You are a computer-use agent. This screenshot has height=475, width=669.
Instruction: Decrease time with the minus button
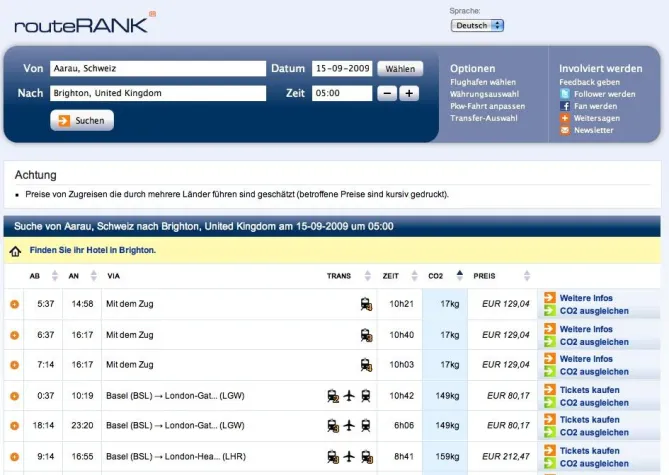(387, 94)
